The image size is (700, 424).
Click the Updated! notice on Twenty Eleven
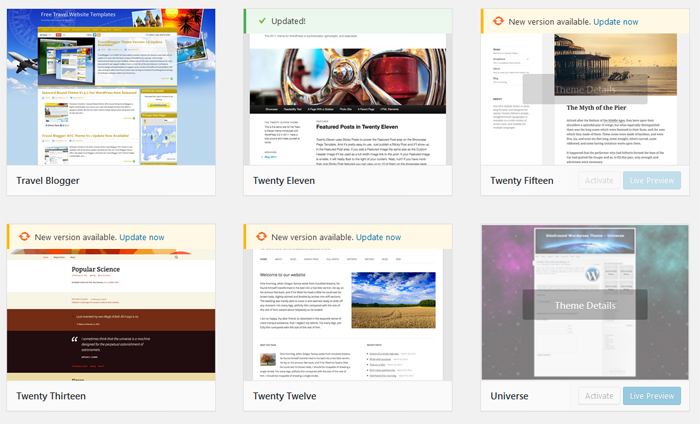(x=348, y=21)
